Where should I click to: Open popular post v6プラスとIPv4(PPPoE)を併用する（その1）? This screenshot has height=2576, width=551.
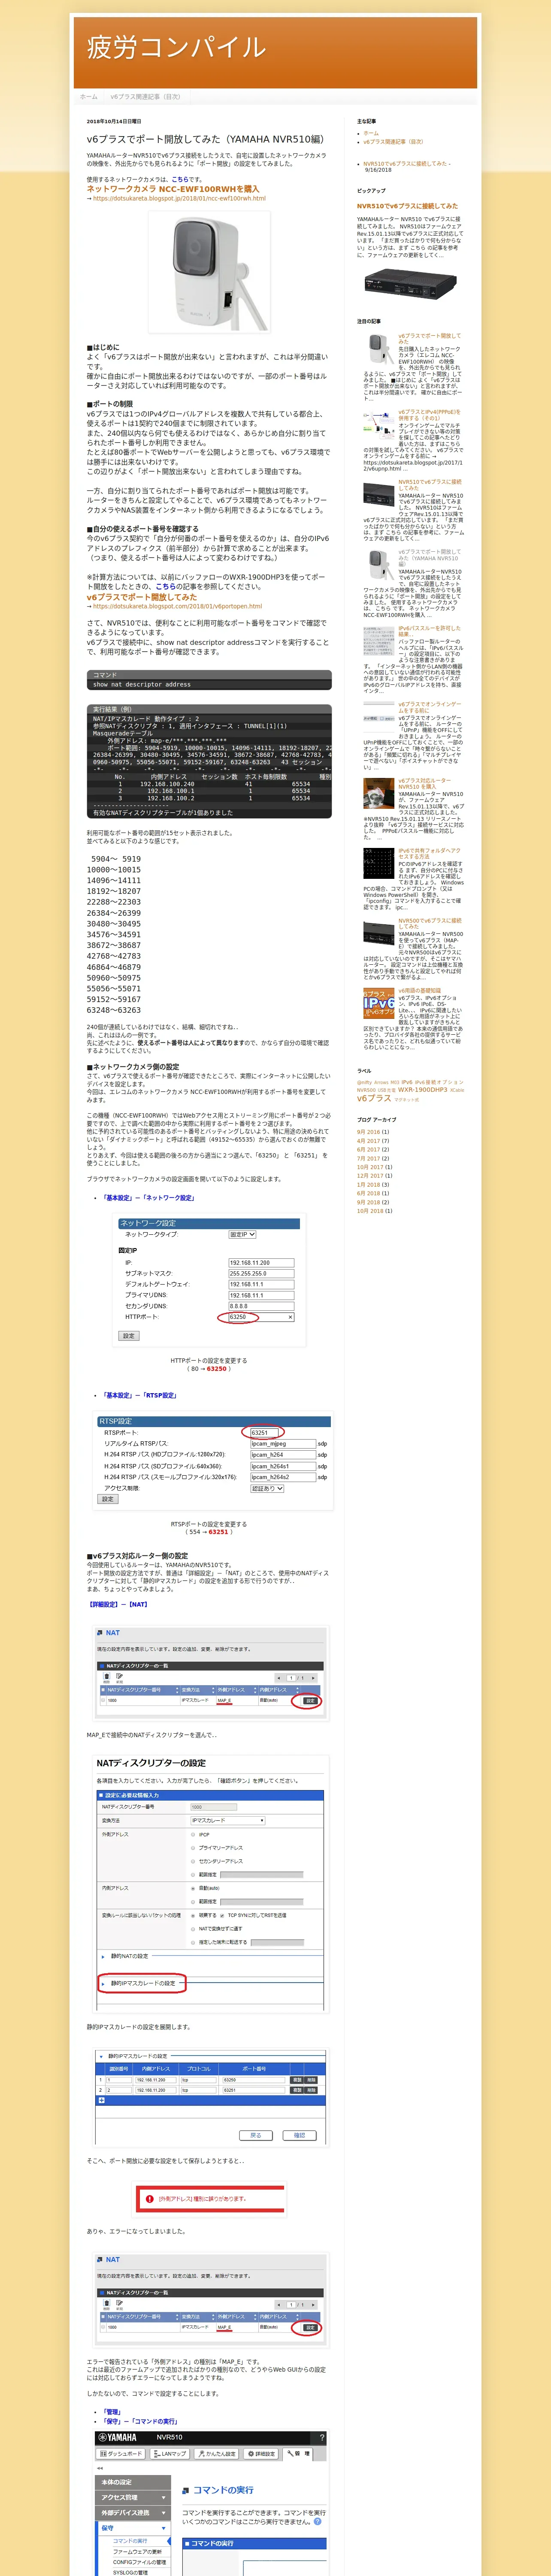[429, 415]
